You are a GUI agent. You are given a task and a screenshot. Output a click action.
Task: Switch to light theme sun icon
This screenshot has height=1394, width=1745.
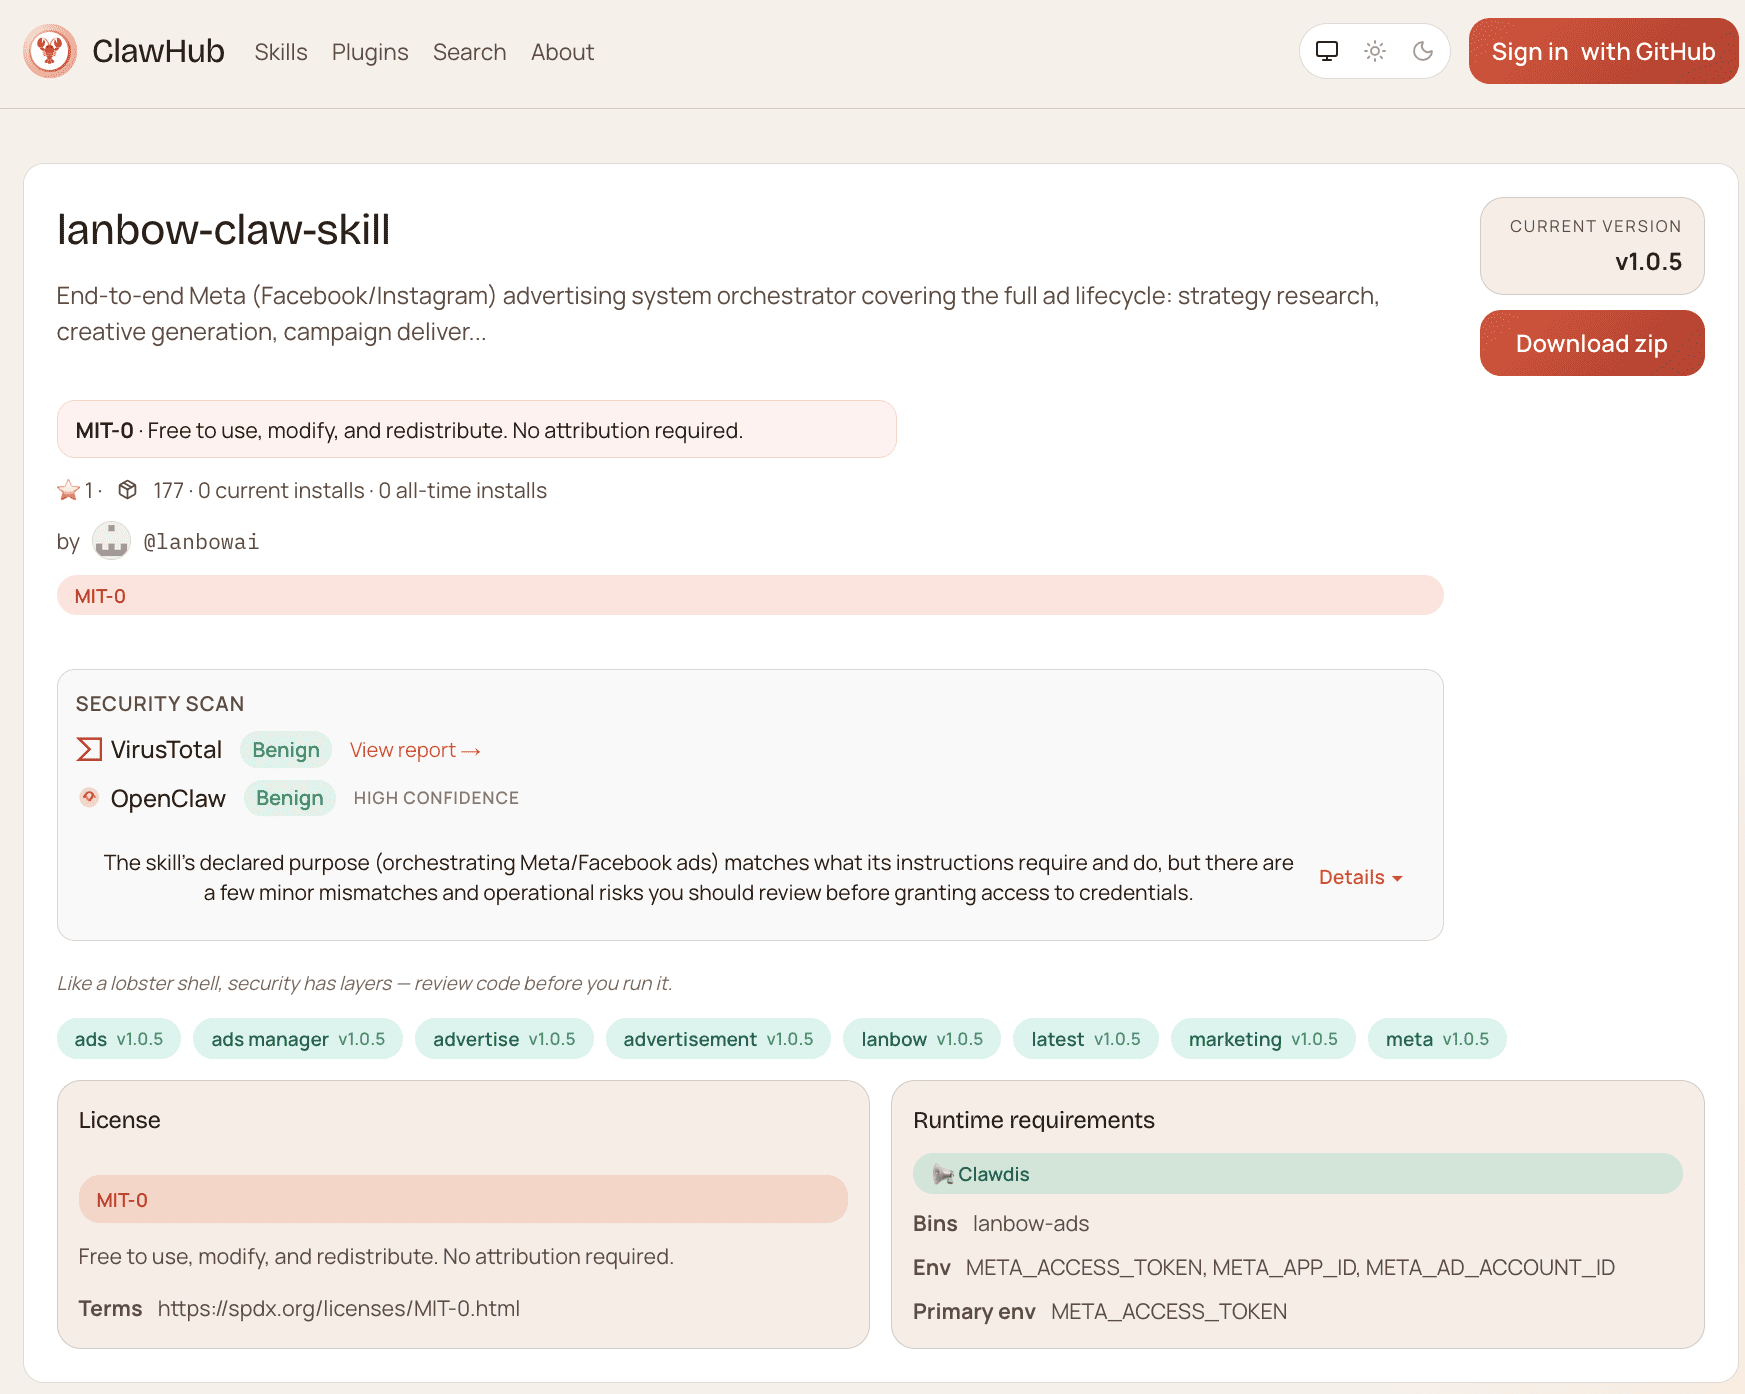click(x=1375, y=51)
